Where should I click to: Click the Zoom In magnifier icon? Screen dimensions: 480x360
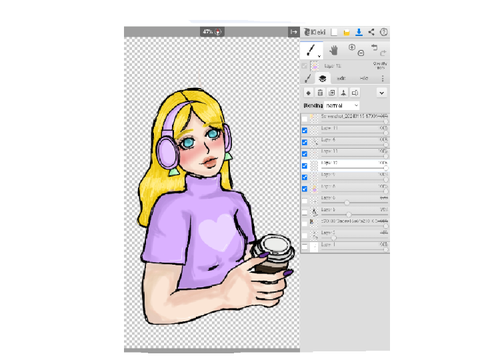[x=352, y=47]
